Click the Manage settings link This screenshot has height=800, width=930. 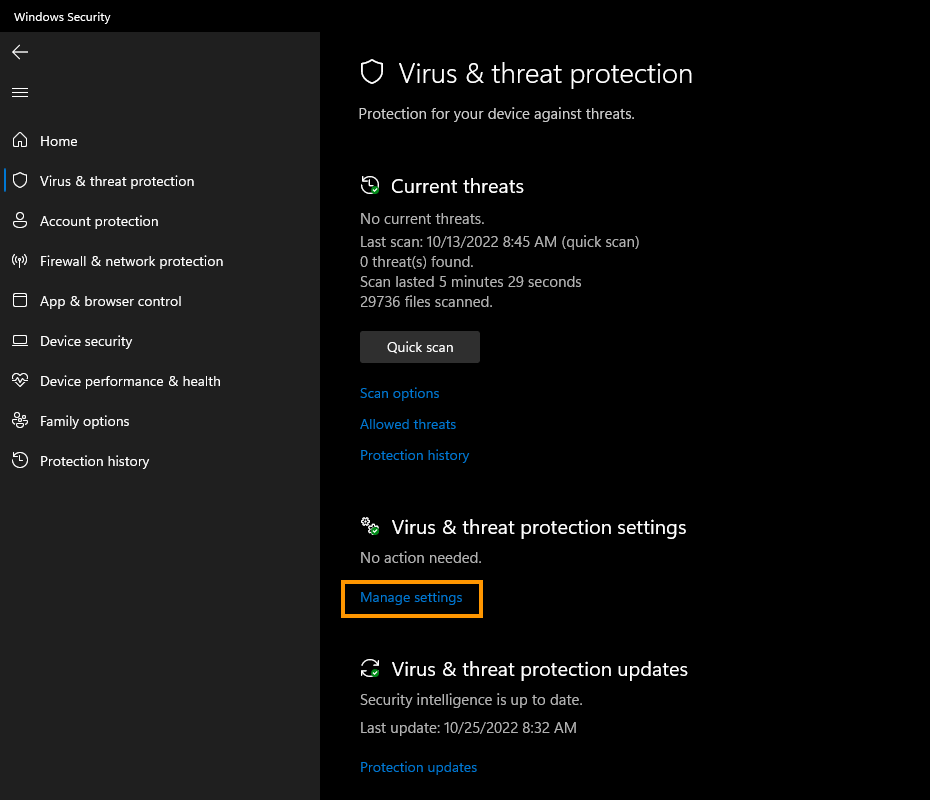pyautogui.click(x=410, y=598)
